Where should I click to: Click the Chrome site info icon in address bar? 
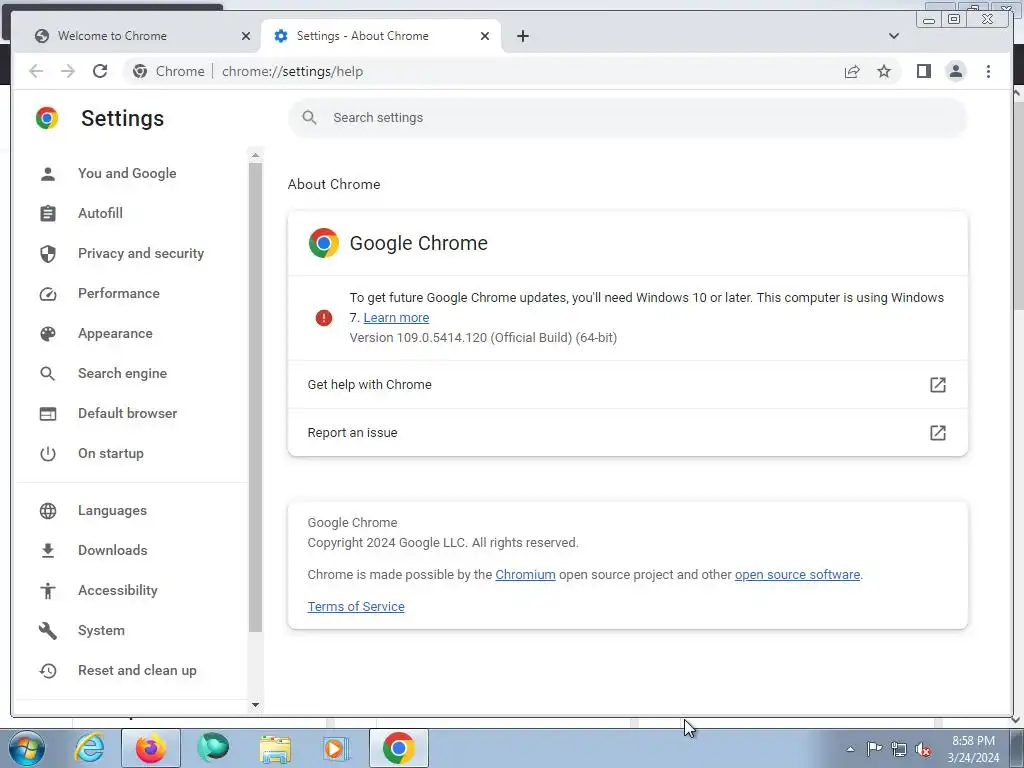coord(140,71)
